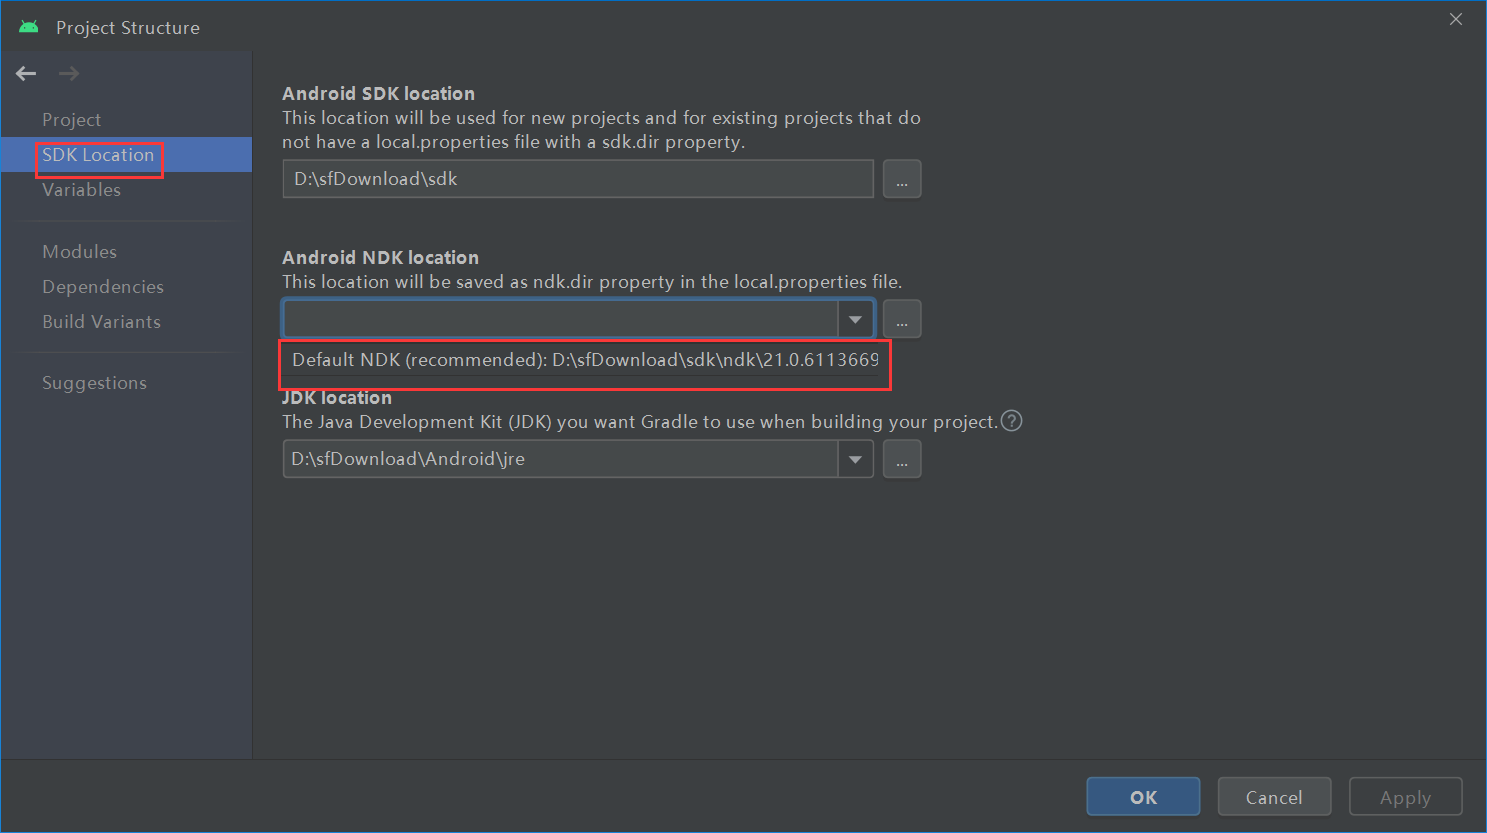This screenshot has height=833, width=1487.
Task: Click the Apply button
Action: coord(1405,797)
